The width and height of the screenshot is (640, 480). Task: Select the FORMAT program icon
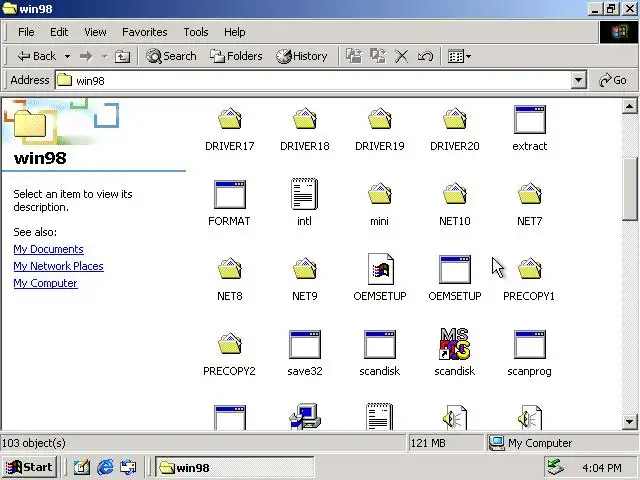click(230, 195)
